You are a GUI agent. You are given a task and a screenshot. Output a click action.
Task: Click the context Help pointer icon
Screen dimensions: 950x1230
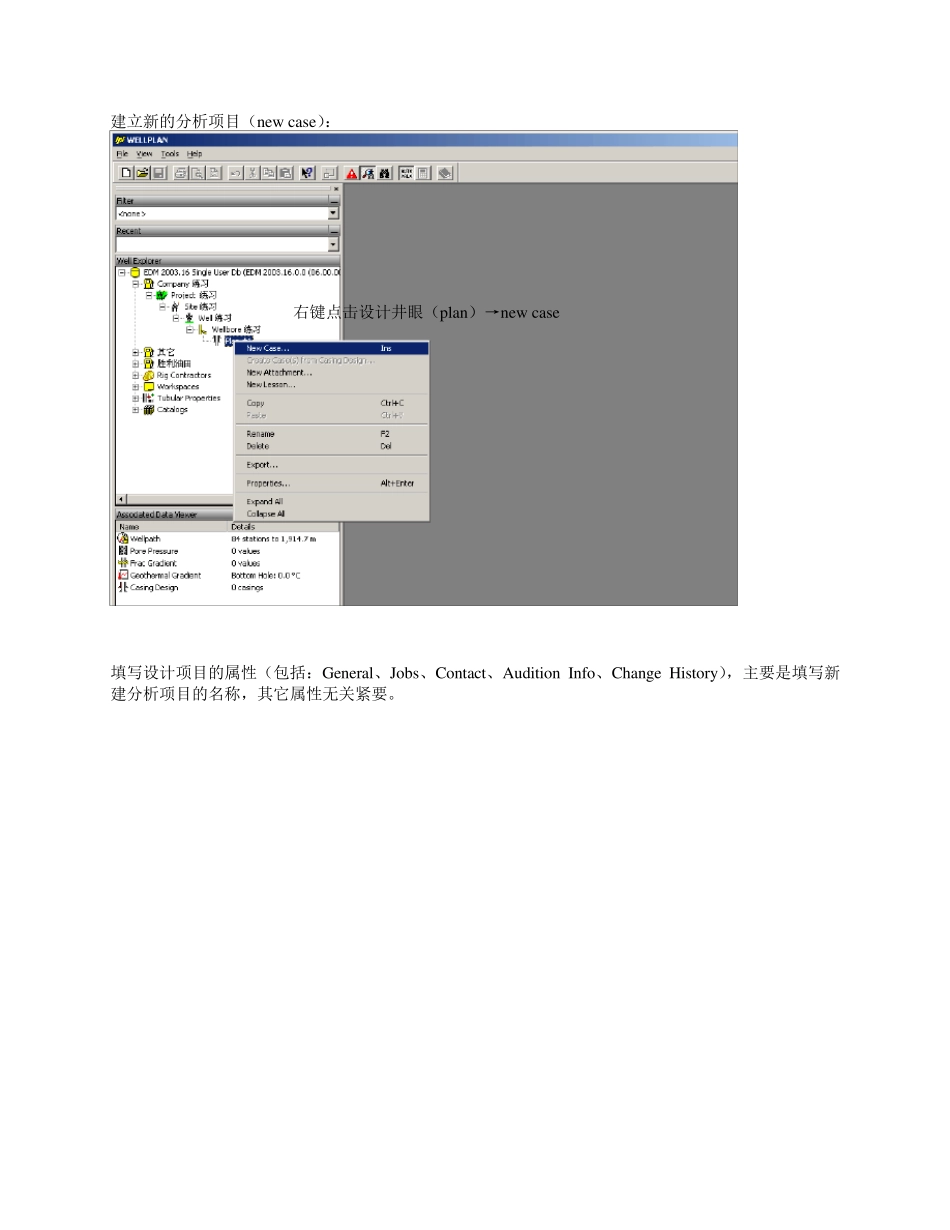point(307,173)
